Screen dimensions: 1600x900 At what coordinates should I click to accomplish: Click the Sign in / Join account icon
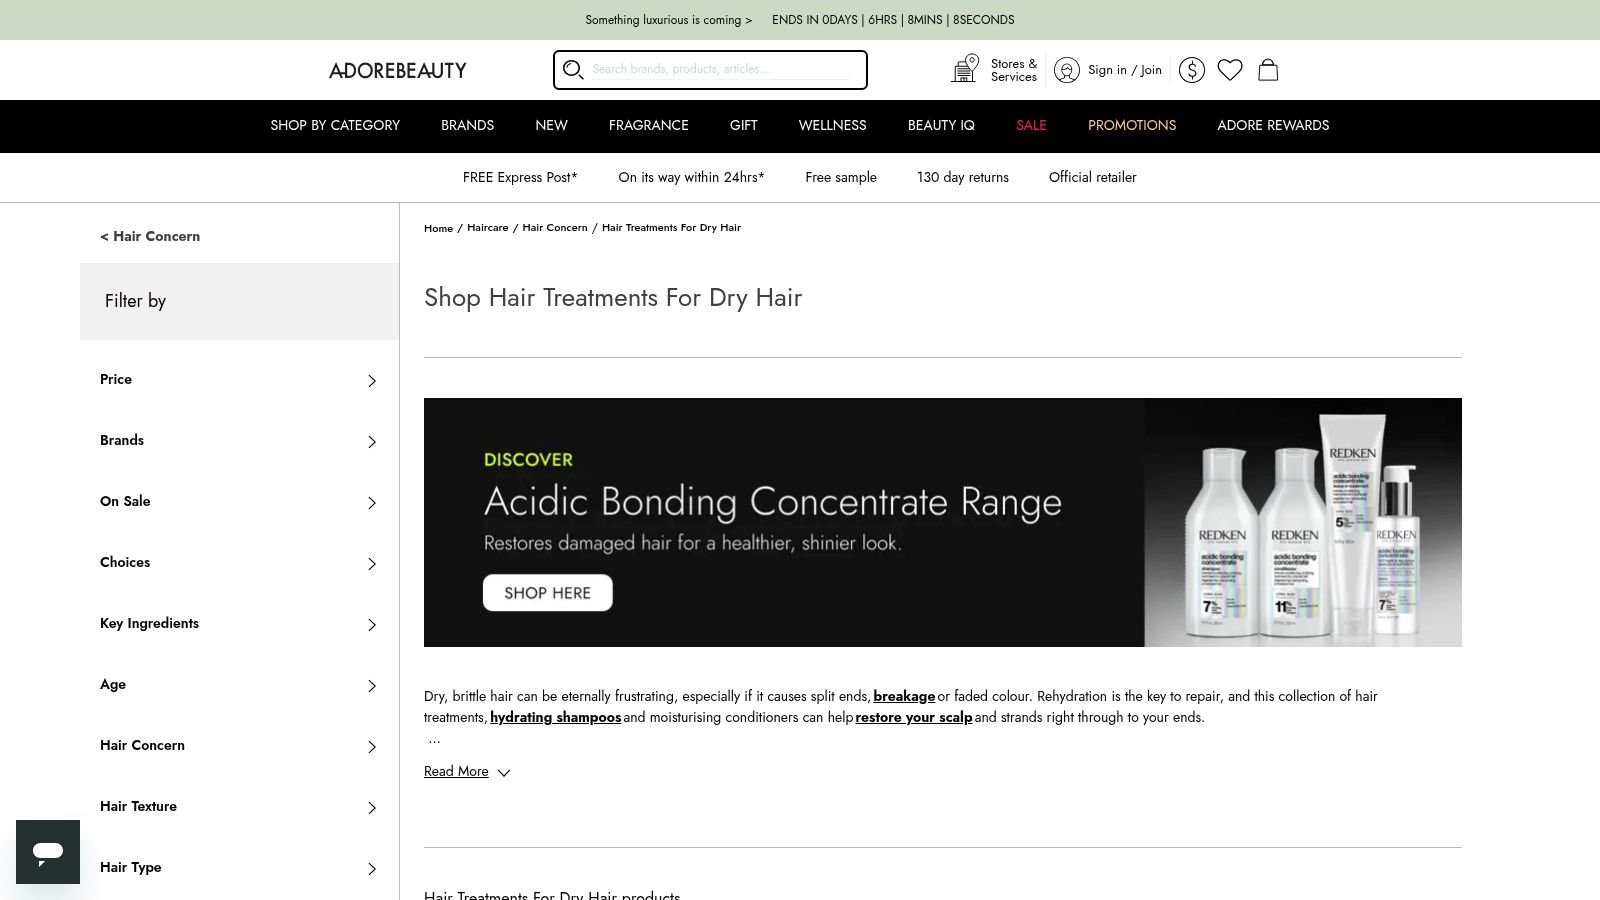(1067, 70)
